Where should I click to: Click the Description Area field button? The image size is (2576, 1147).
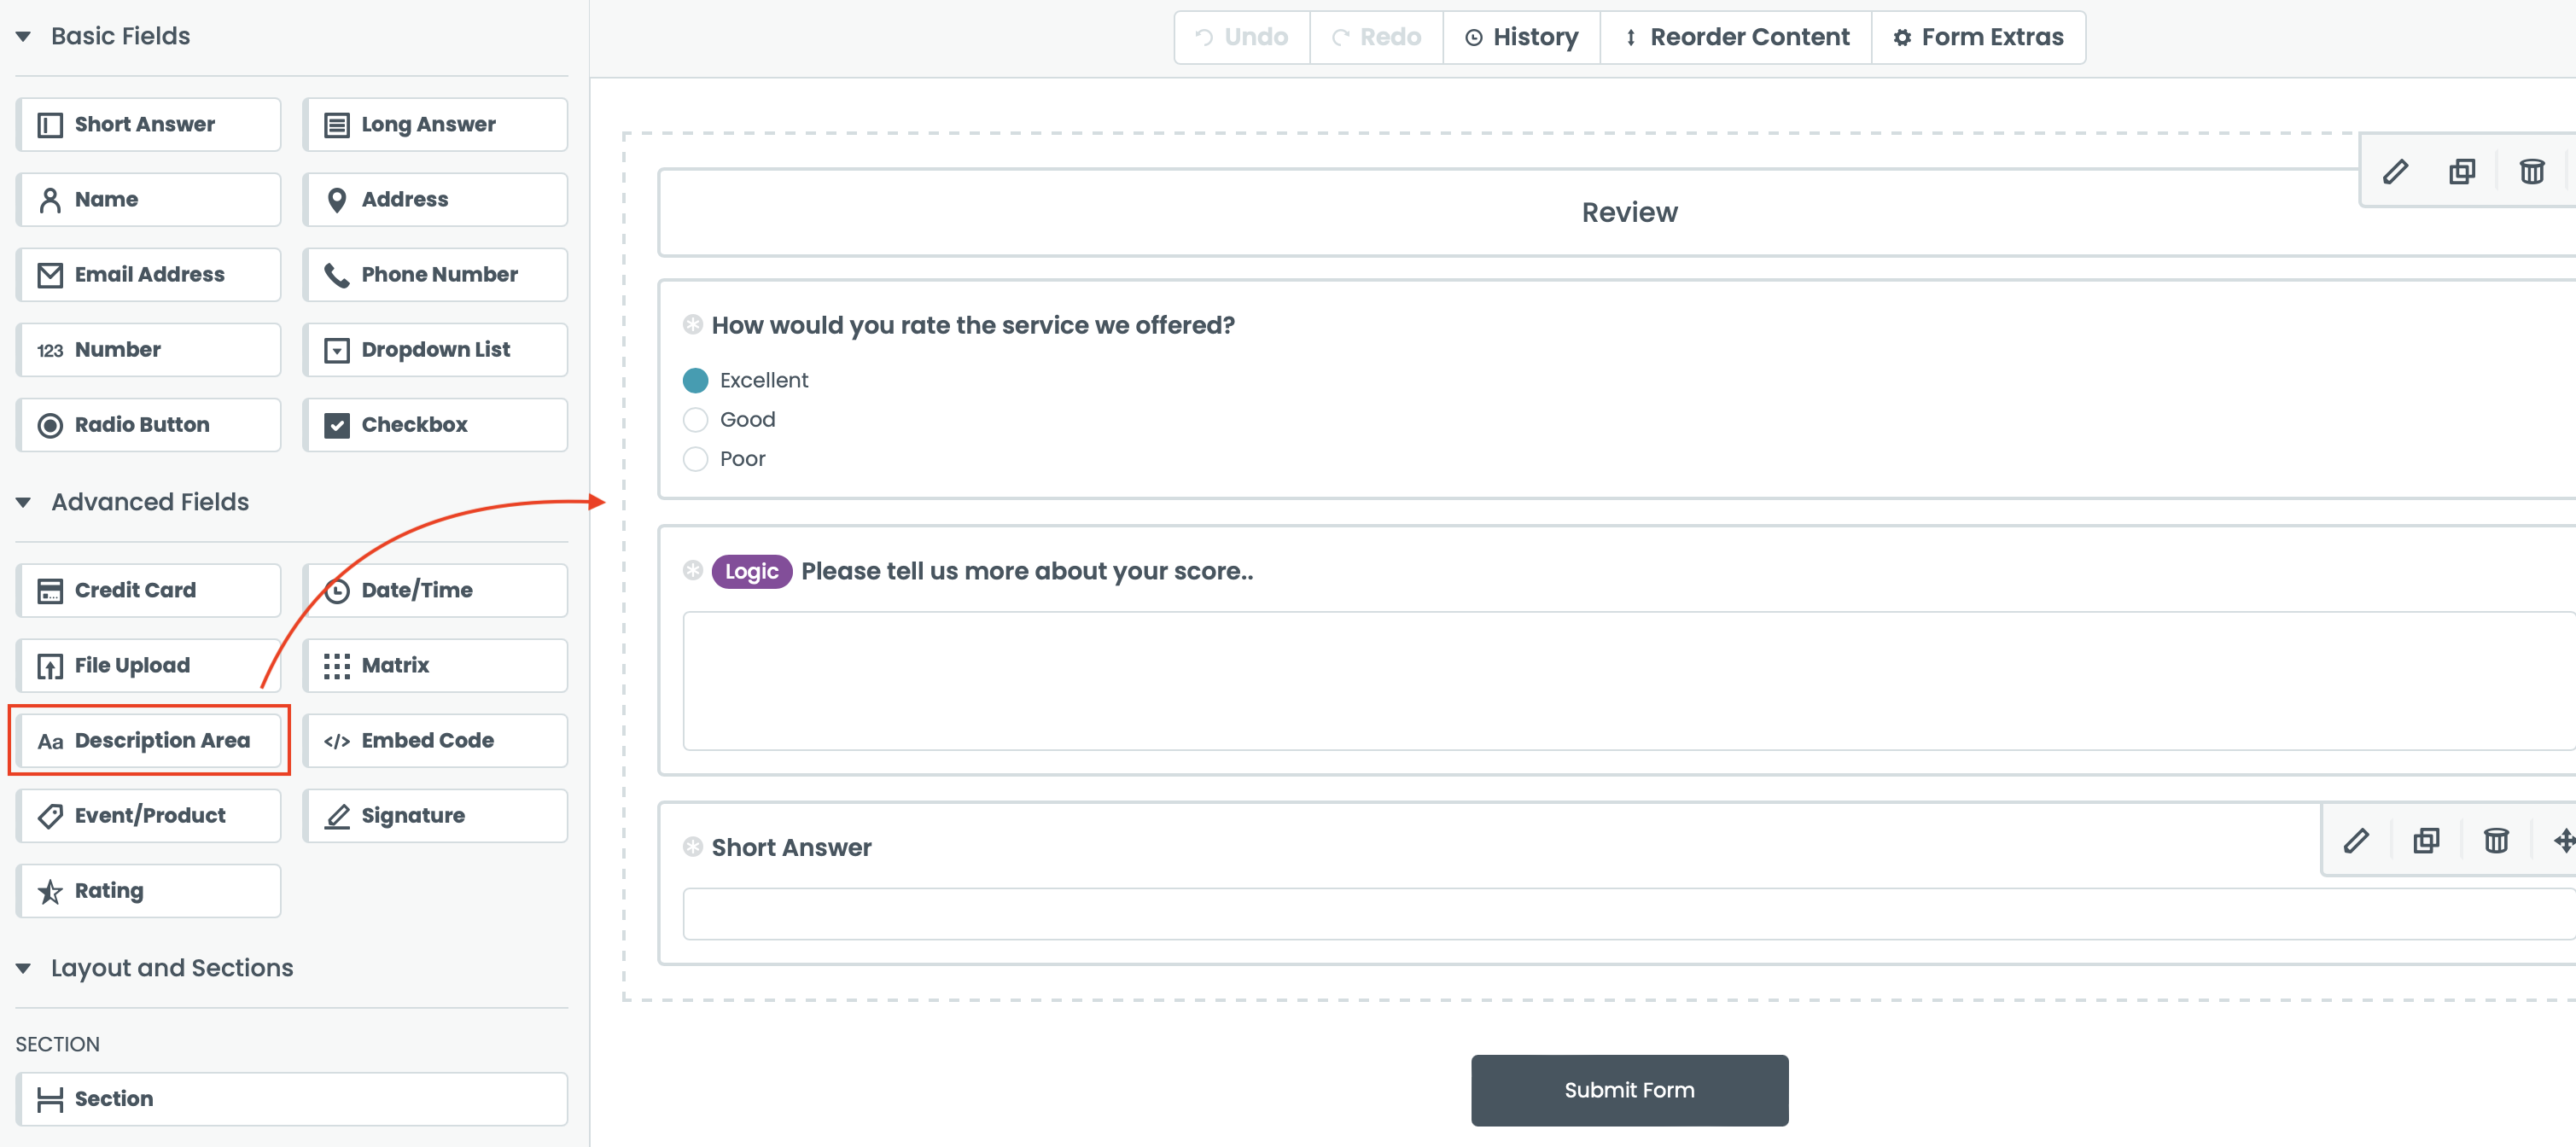pos(149,741)
